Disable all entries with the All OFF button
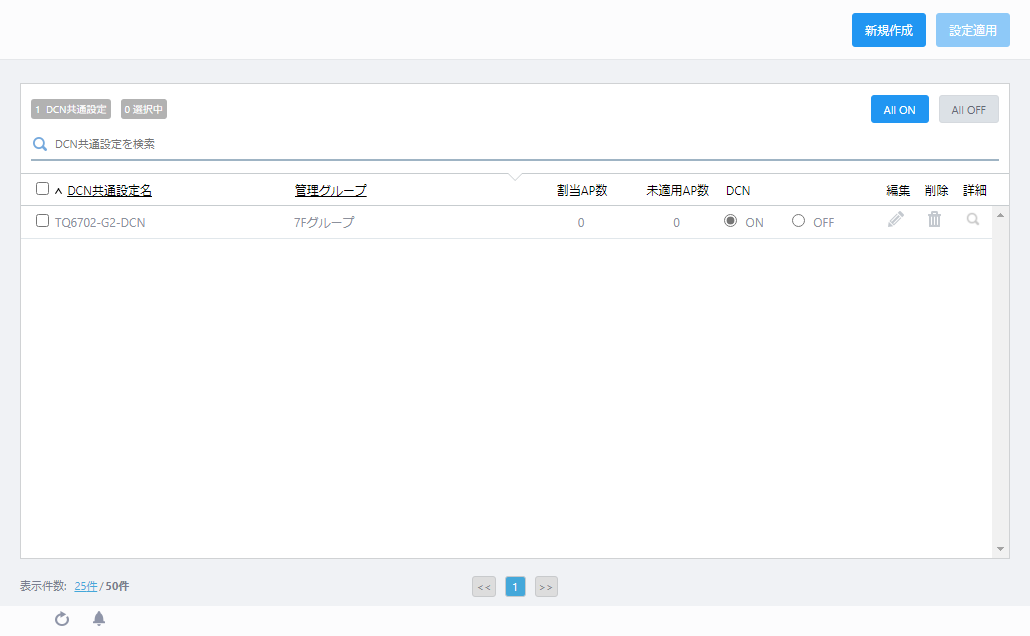1030x636 pixels. 968,109
